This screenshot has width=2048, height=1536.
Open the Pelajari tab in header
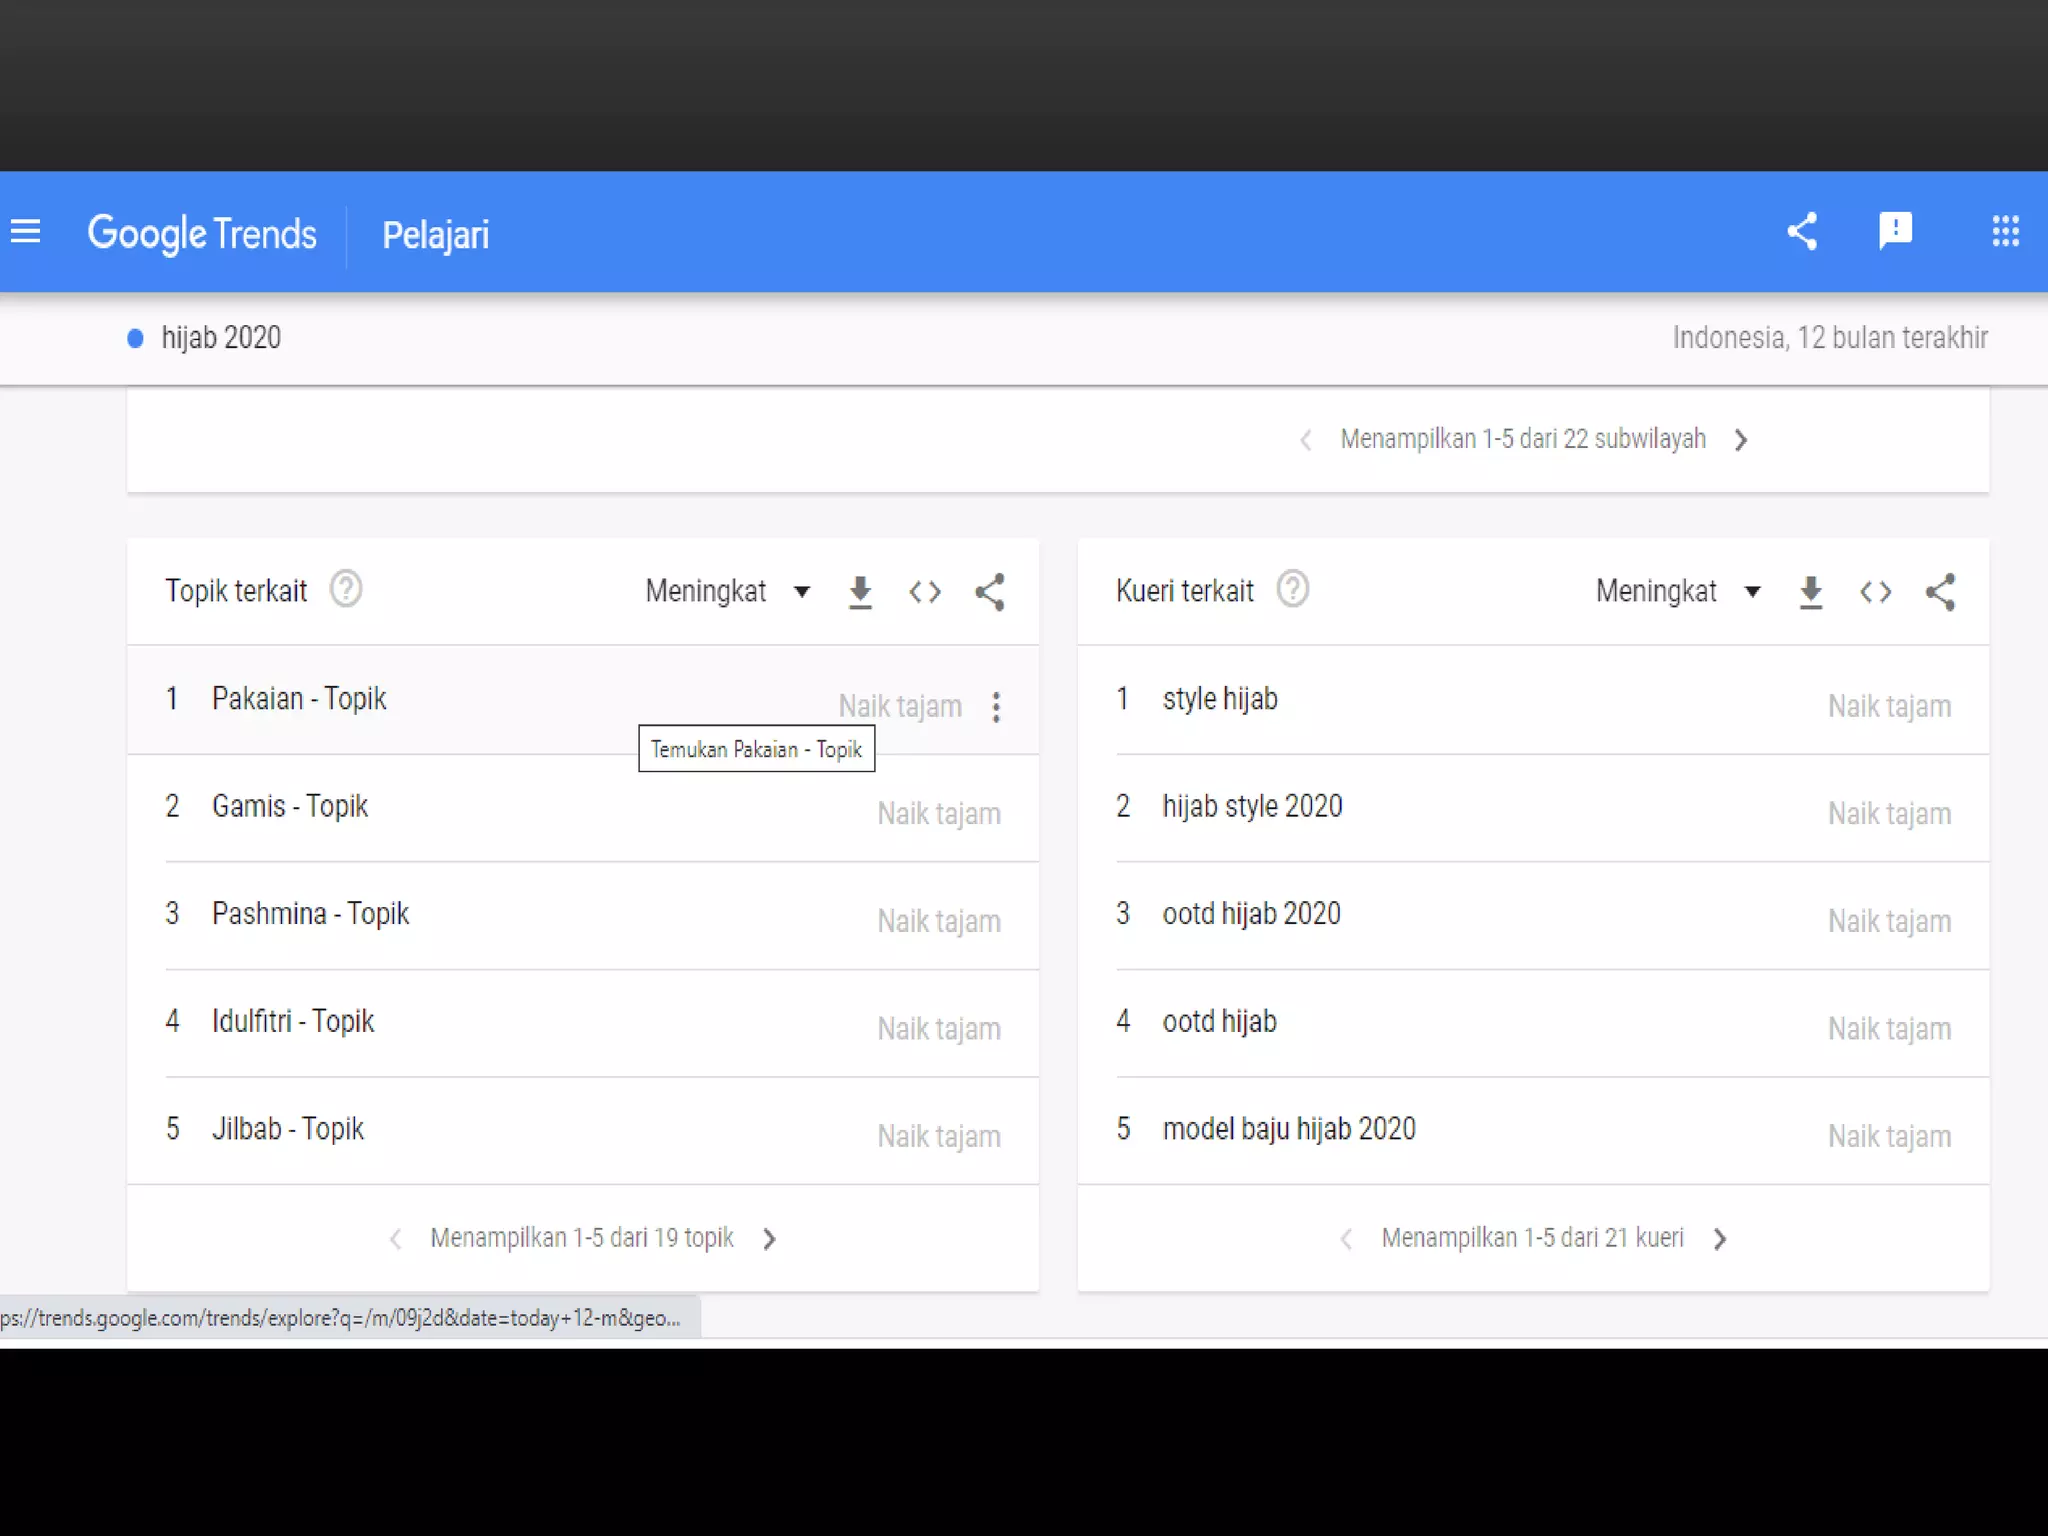click(436, 235)
